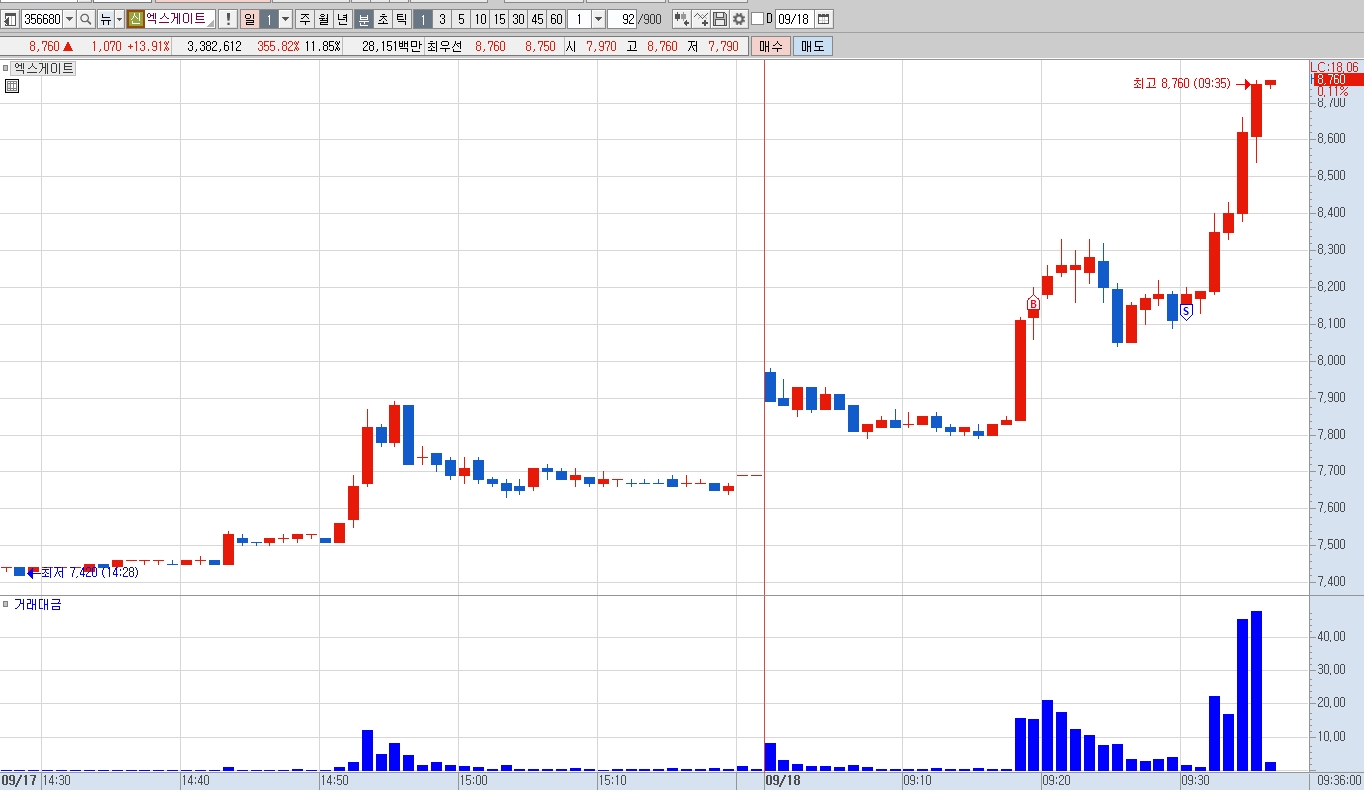Switch to the 30 minute interval
1364x790 pixels.
[518, 19]
